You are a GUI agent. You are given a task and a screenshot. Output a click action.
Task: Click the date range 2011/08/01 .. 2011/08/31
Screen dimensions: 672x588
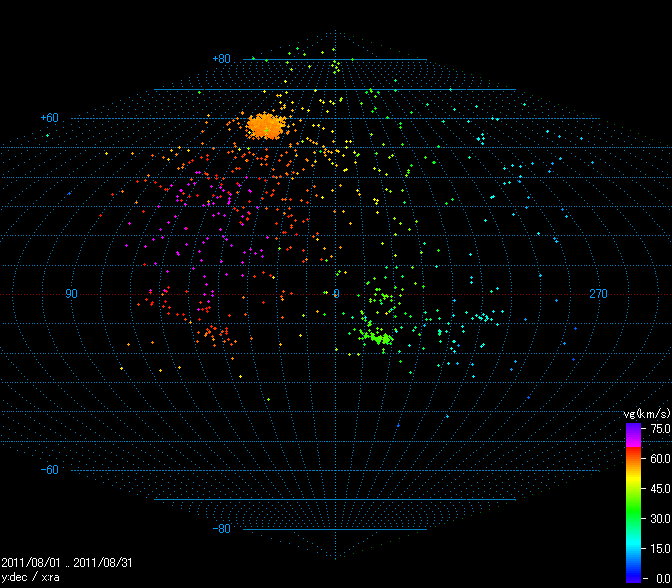pos(67,563)
